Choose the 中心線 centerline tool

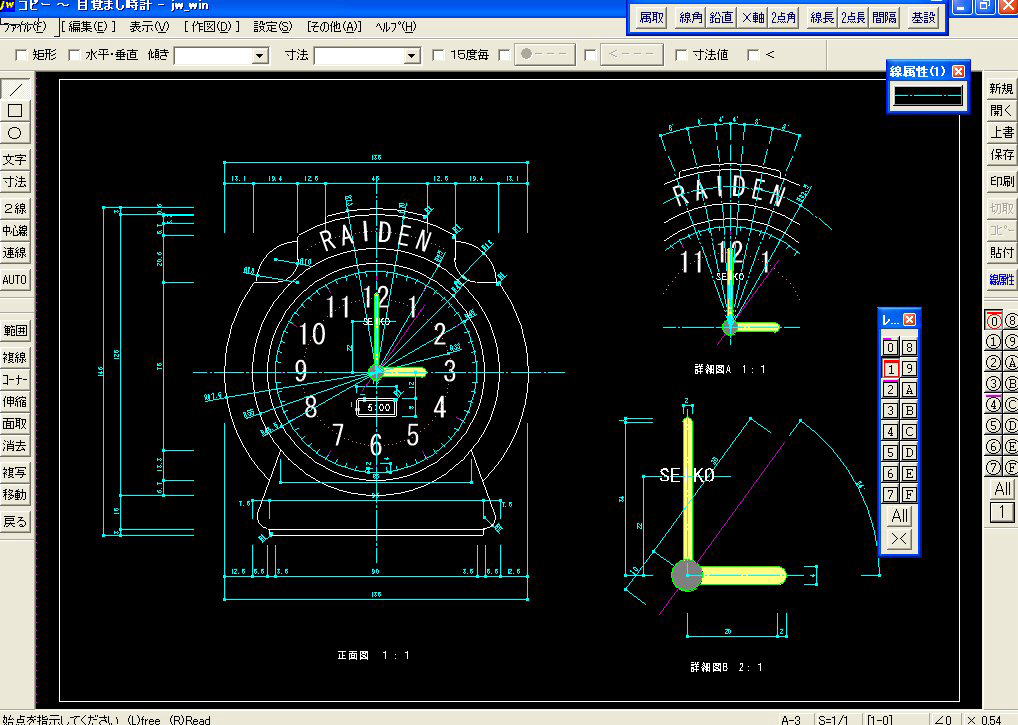click(x=15, y=230)
